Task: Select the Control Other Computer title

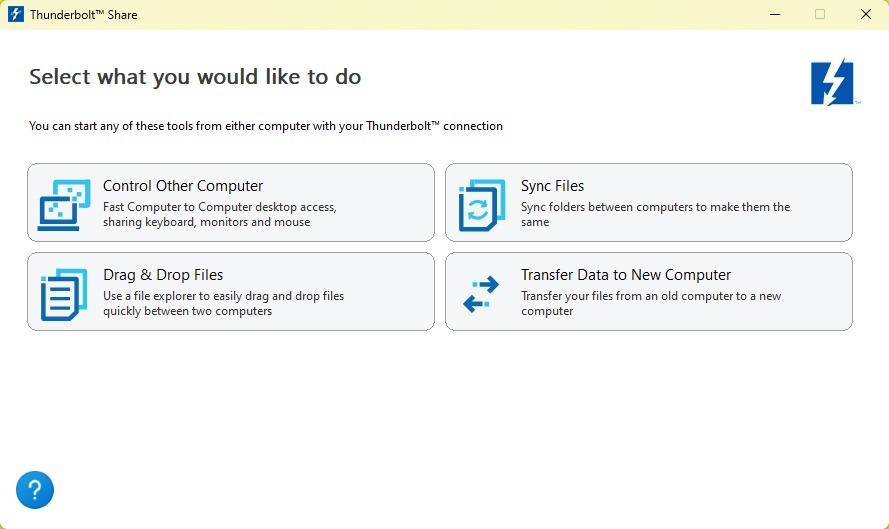Action: [183, 186]
